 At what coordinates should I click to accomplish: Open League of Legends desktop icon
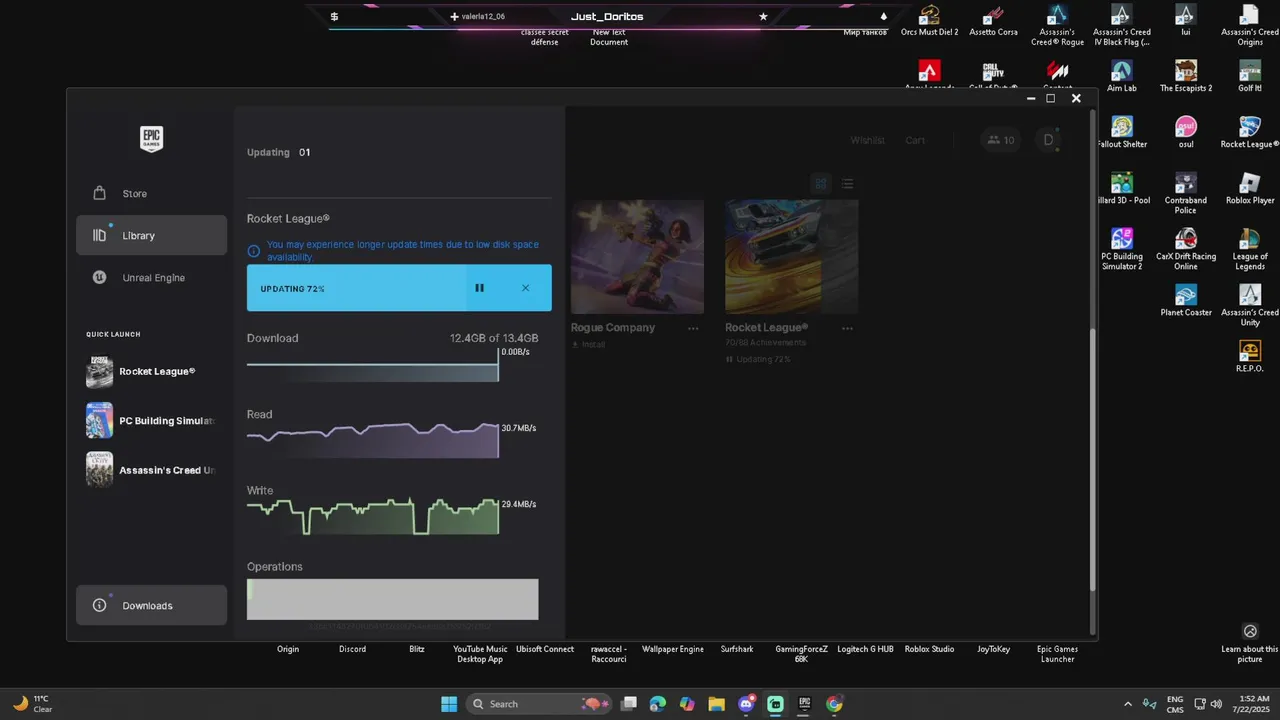[x=1249, y=249]
